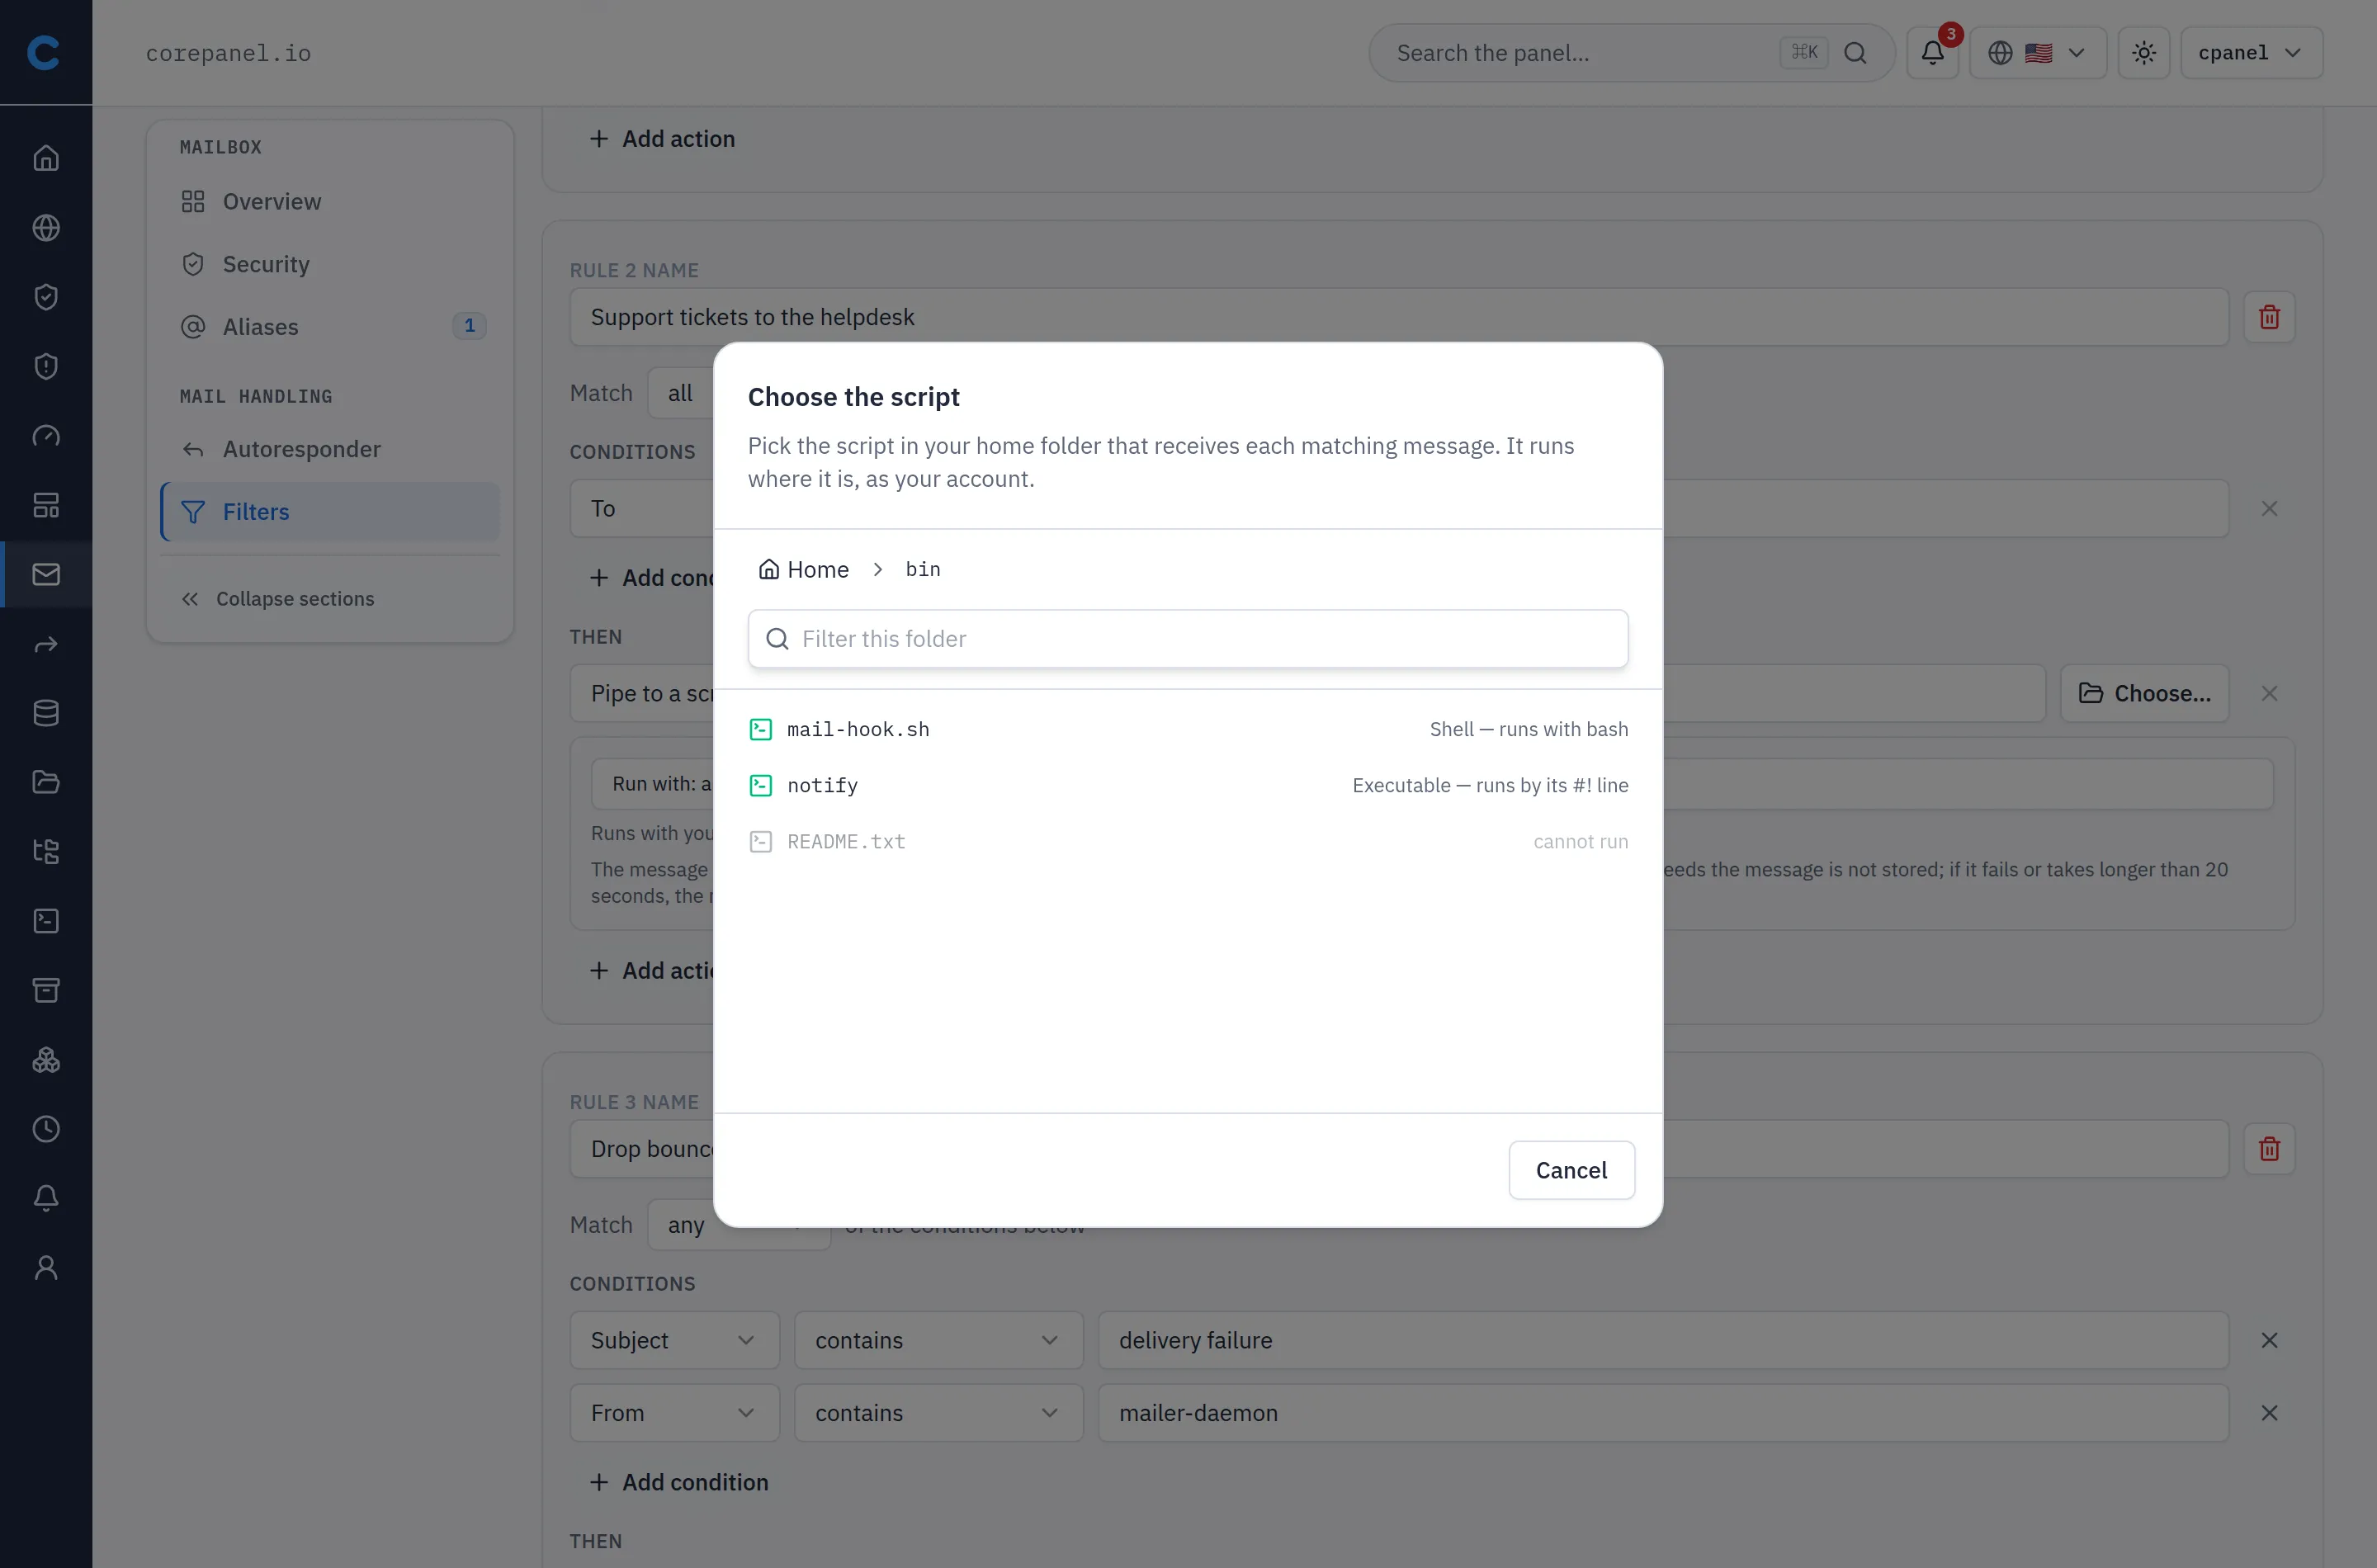Open the clock icon in sidebar
2377x1568 pixels.
coord(46,1129)
